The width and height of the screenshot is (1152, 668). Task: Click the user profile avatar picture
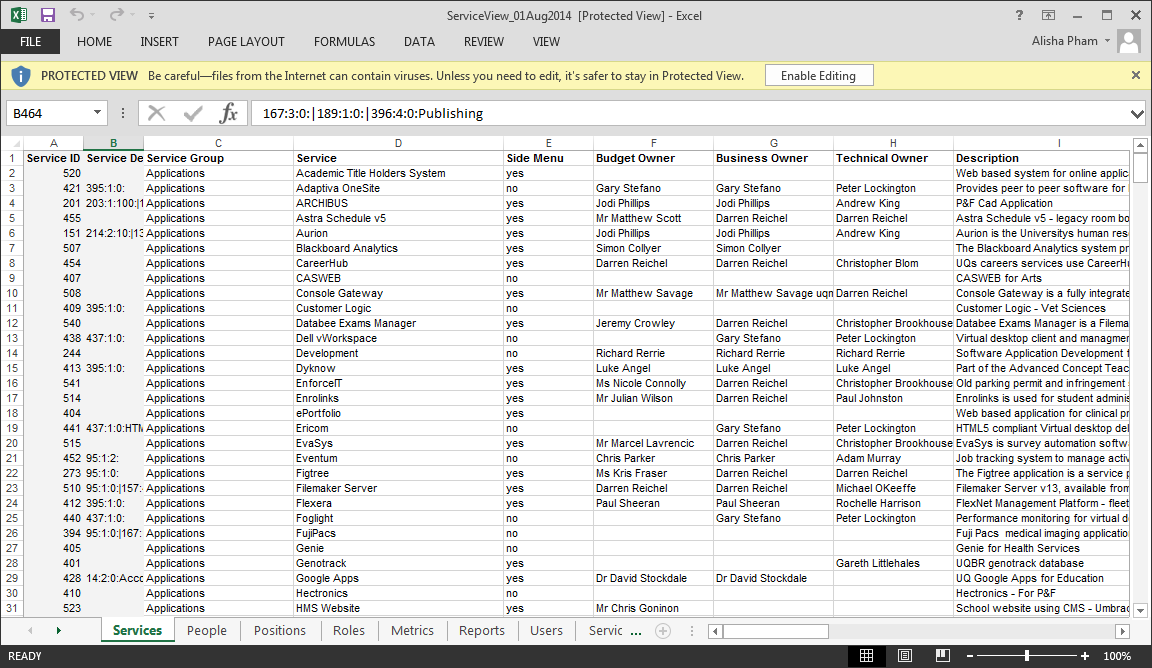tap(1129, 41)
